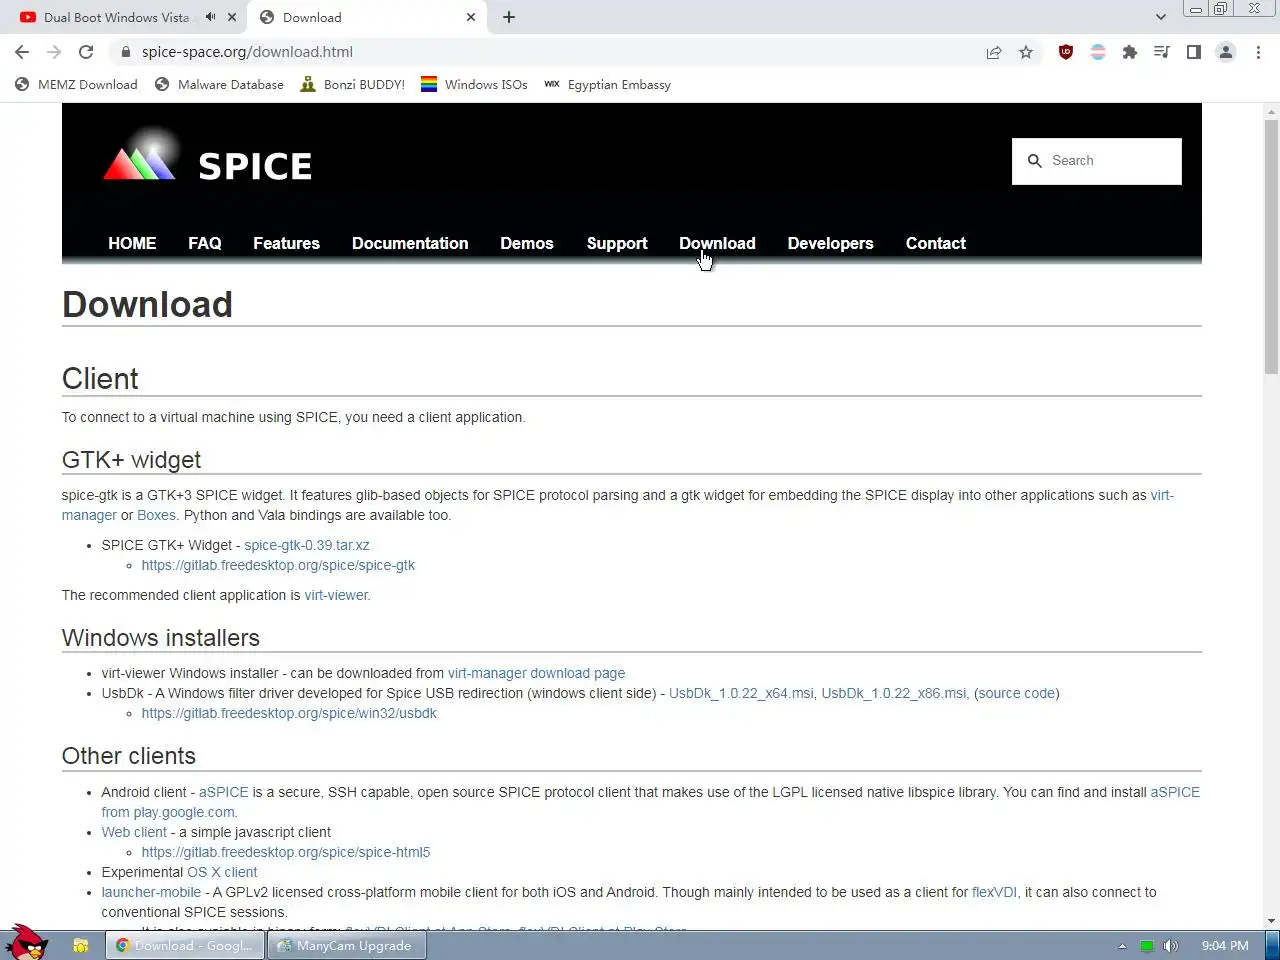Open the taskbar file explorer icon
The image size is (1280, 960).
(81, 945)
